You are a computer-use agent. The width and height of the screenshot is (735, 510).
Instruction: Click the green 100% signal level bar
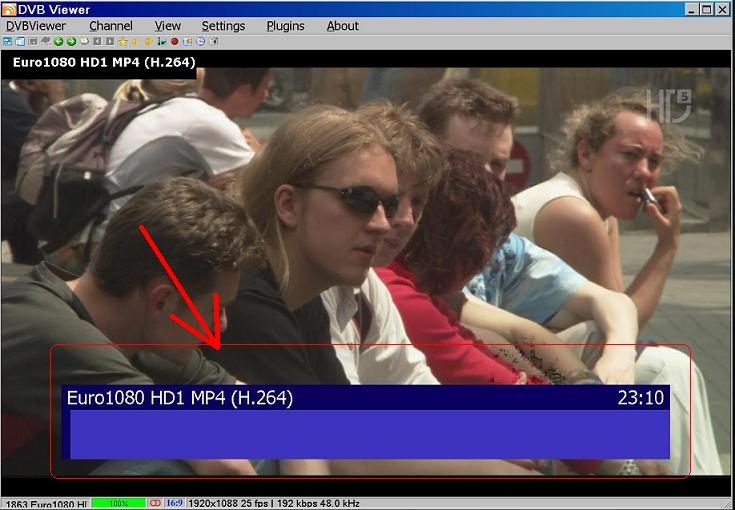[118, 503]
